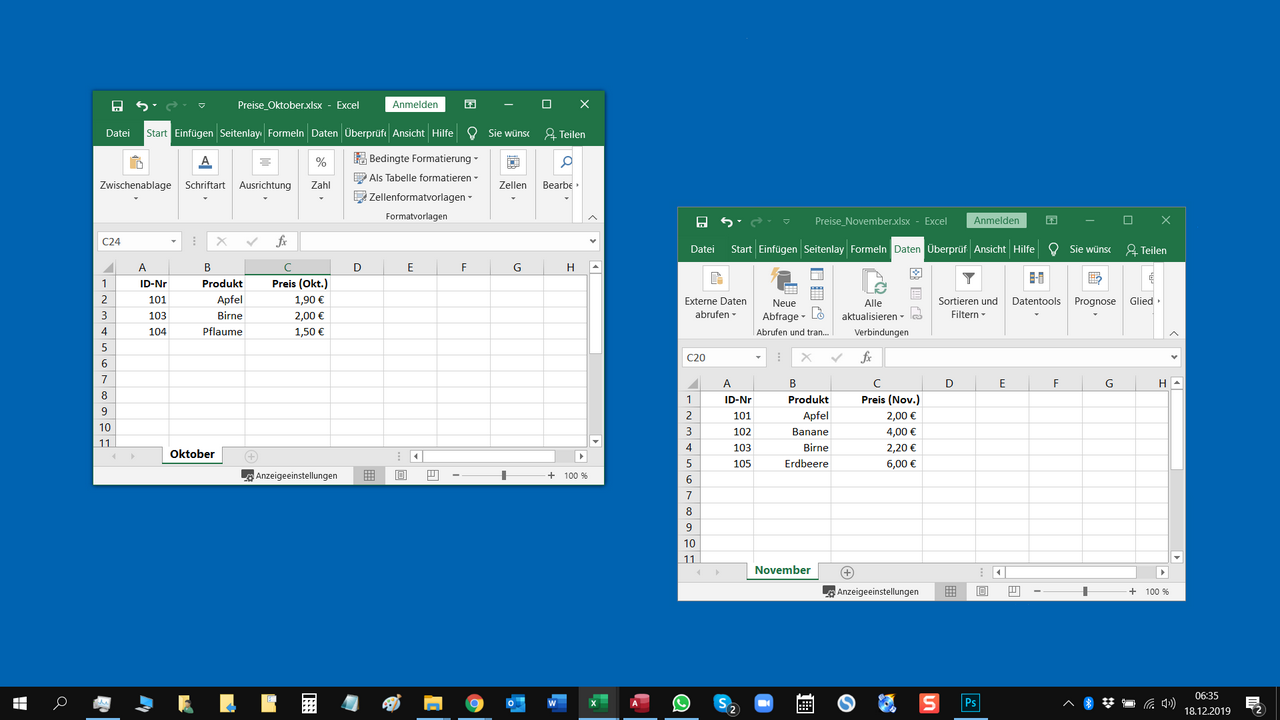Open Zellenformatvorlagen gallery
Screen dimensions: 1280x720
[x=413, y=197]
